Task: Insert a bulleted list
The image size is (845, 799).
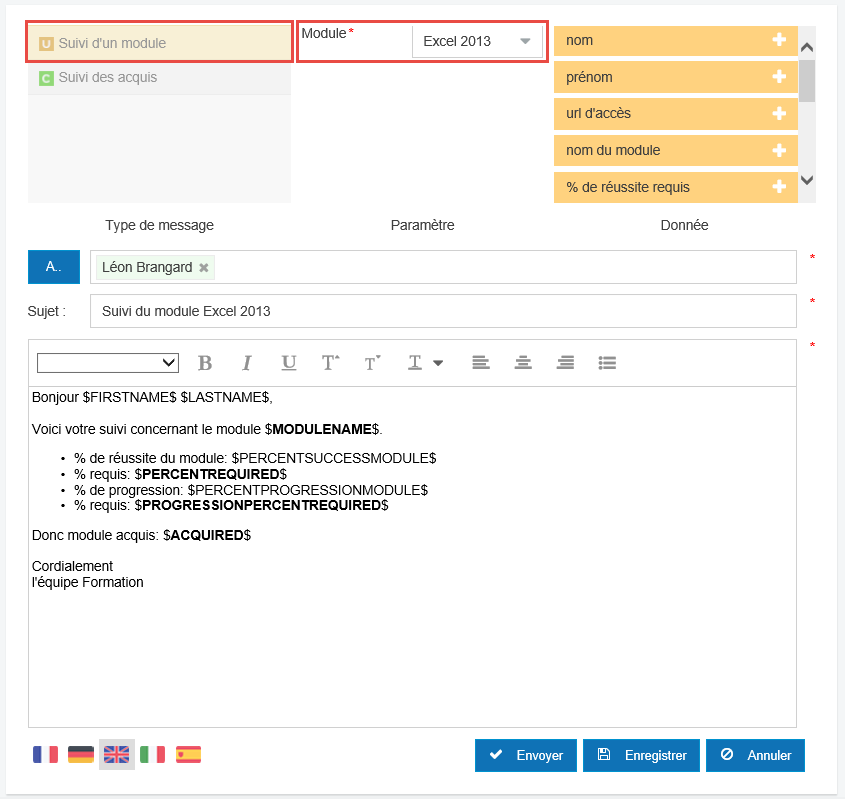Action: click(607, 362)
